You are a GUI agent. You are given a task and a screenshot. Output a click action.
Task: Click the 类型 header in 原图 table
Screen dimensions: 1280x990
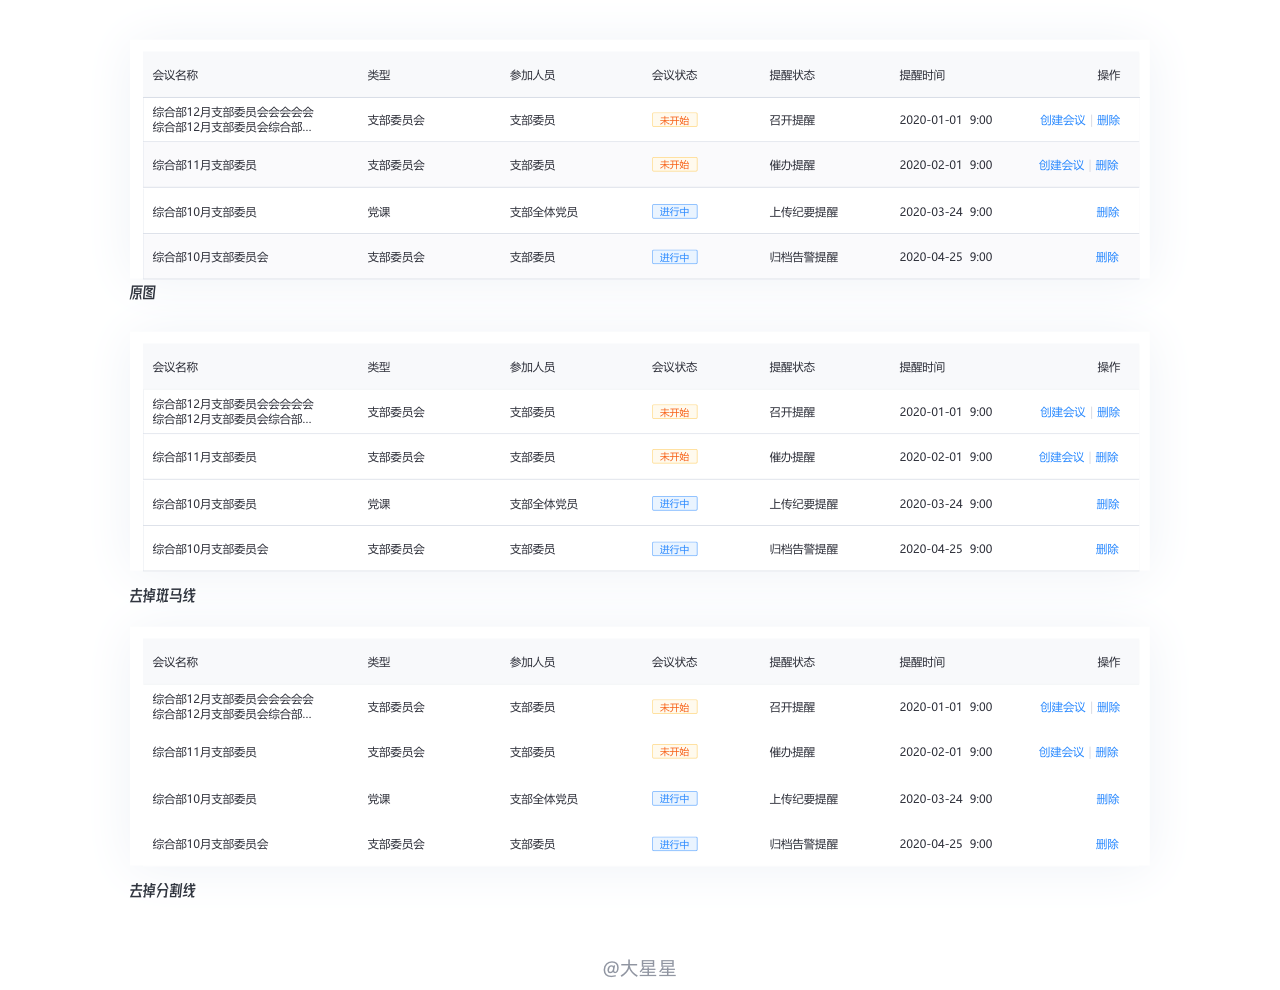[x=379, y=75]
